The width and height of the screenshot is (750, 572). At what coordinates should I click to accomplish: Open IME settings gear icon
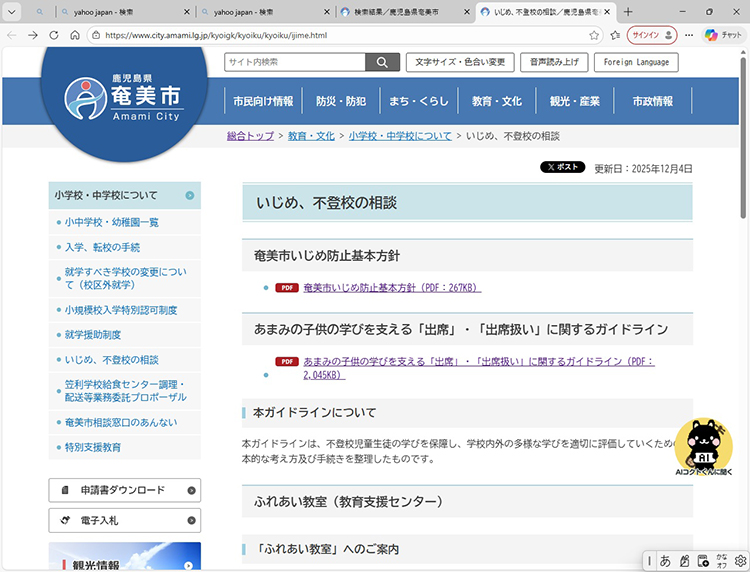[740, 561]
